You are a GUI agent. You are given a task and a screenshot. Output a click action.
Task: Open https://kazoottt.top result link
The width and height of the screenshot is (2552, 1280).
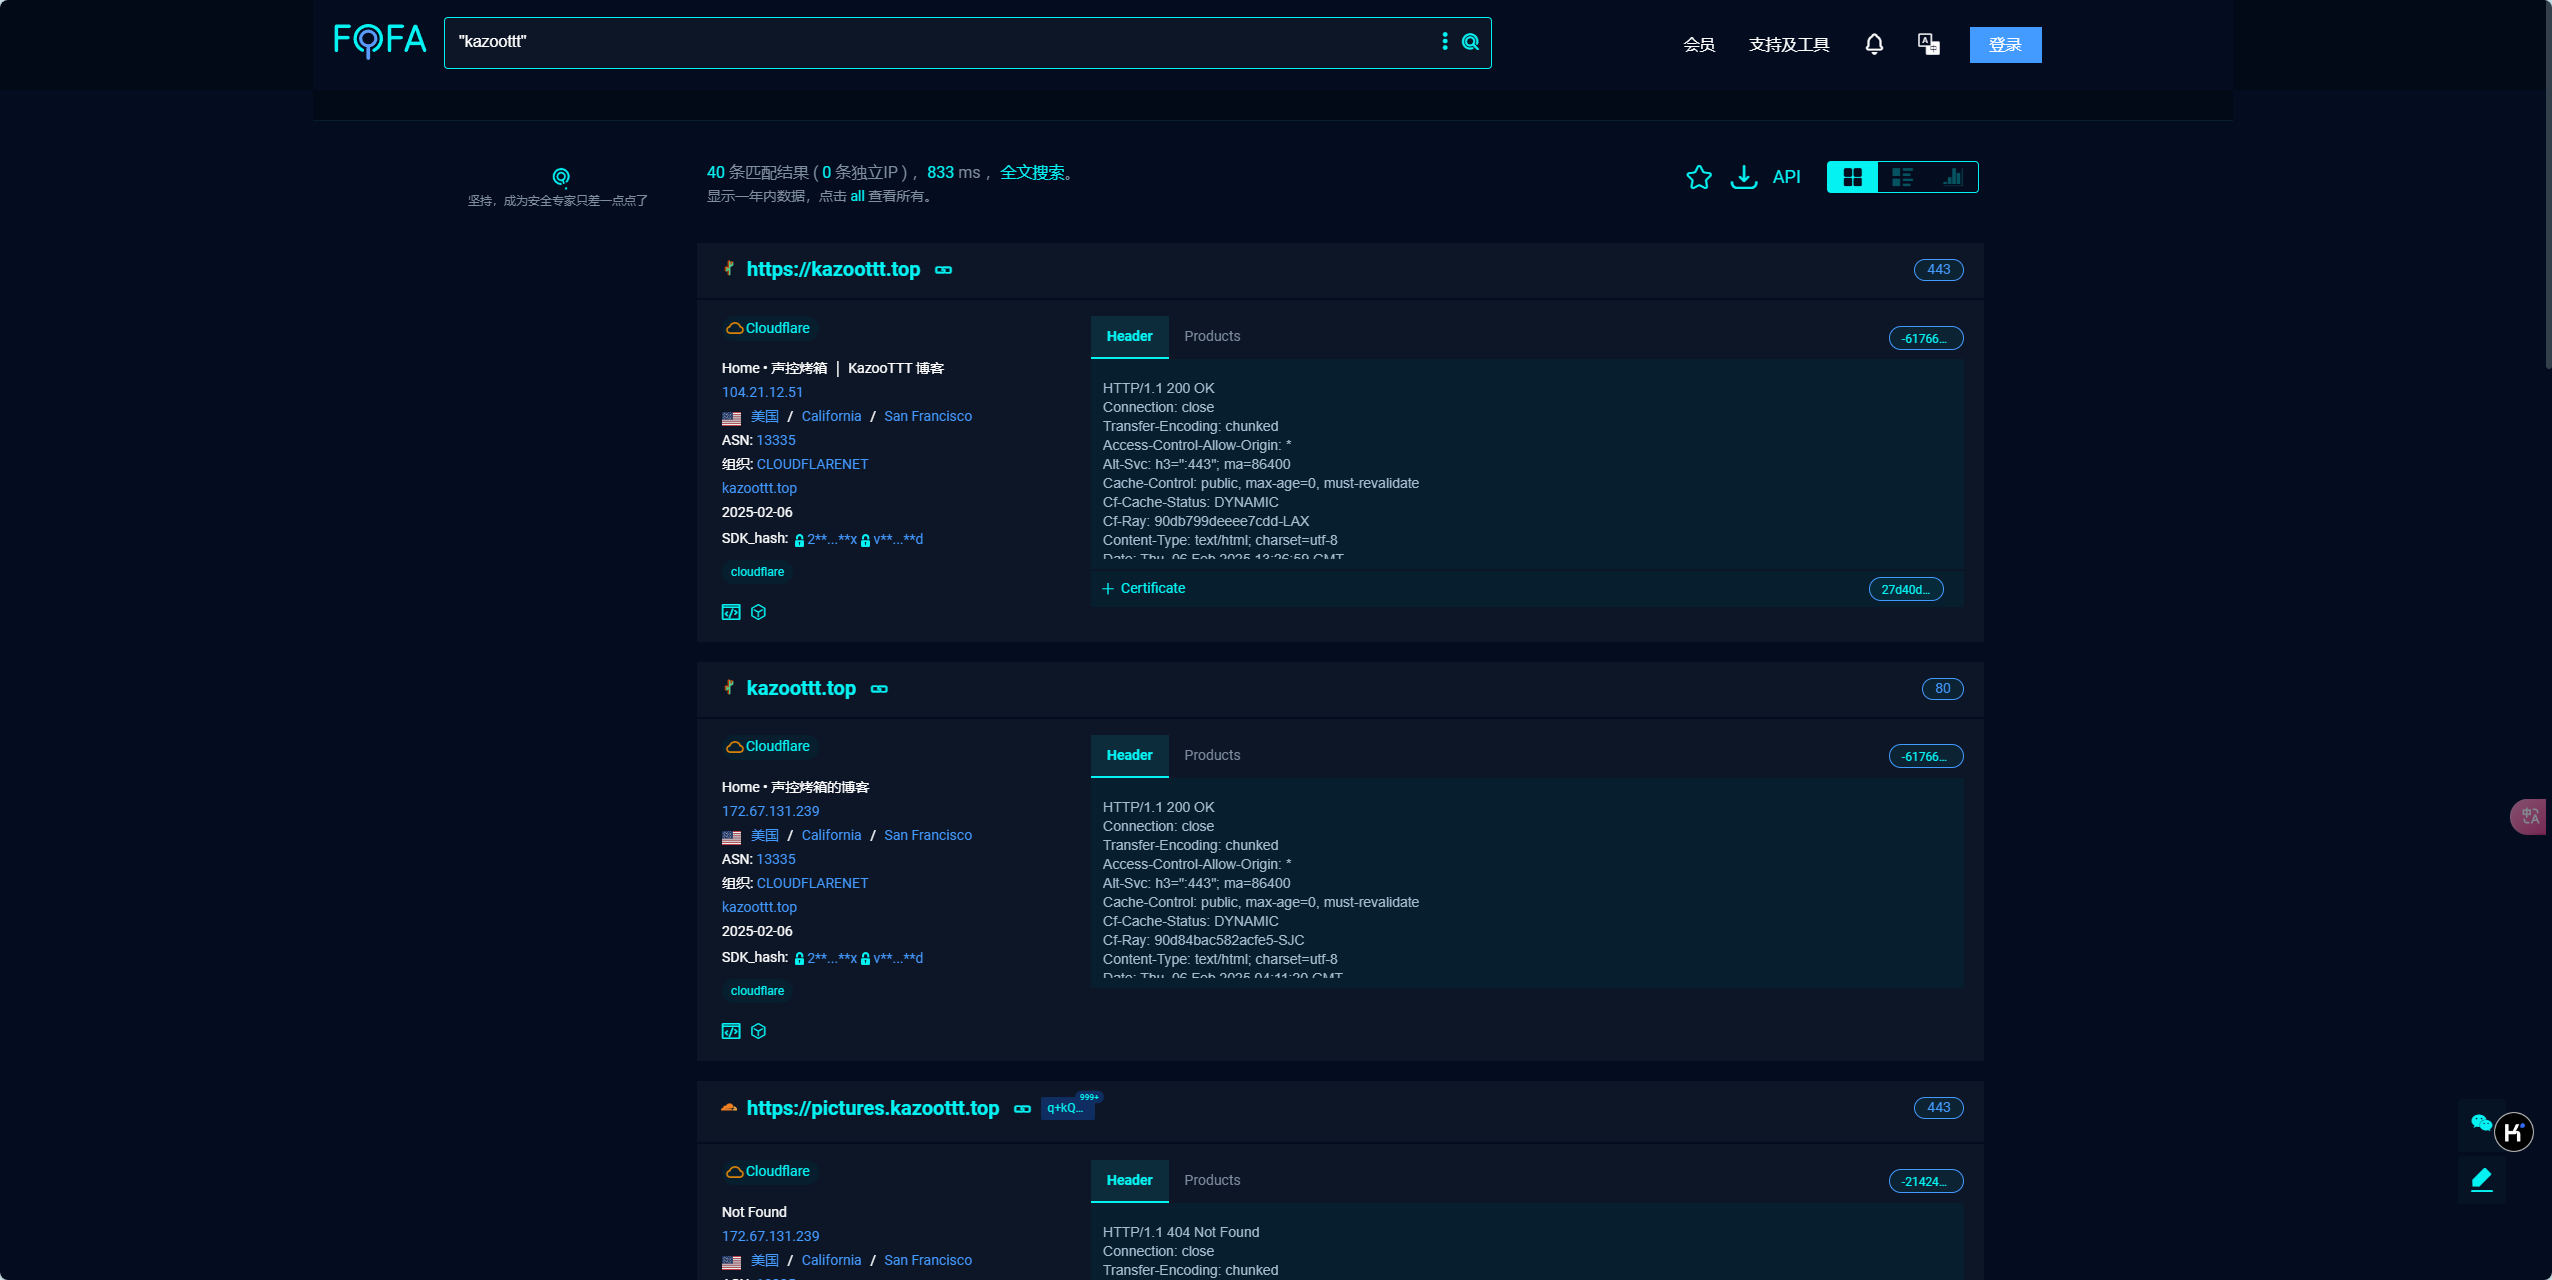point(833,269)
